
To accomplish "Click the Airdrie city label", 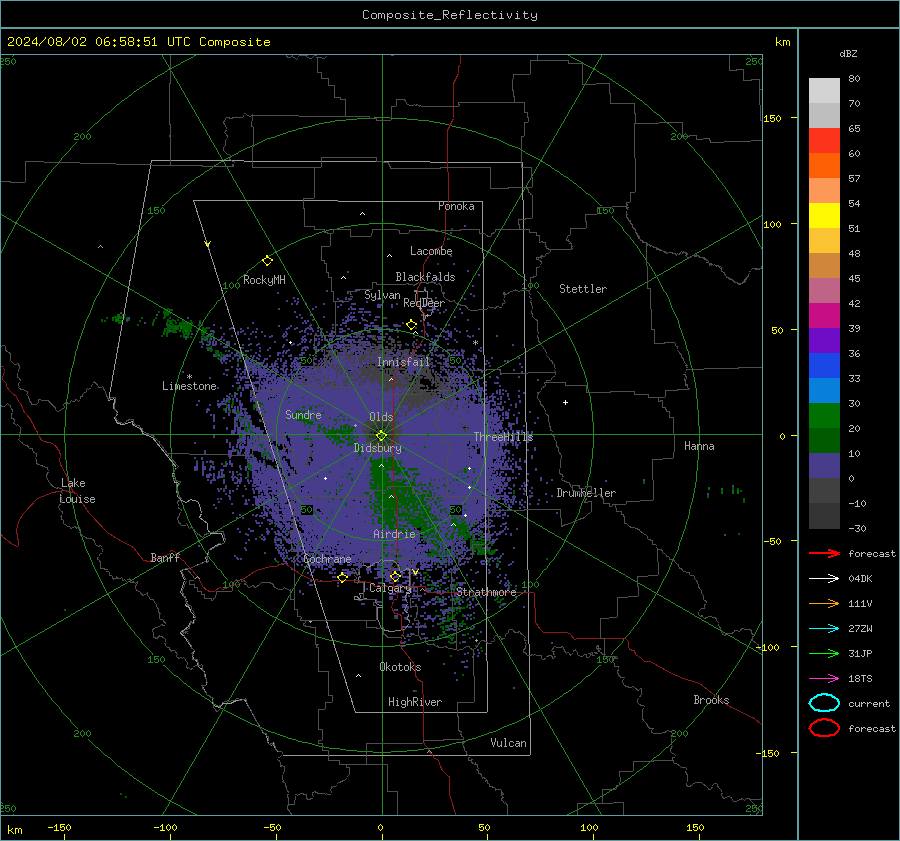I will [x=394, y=534].
